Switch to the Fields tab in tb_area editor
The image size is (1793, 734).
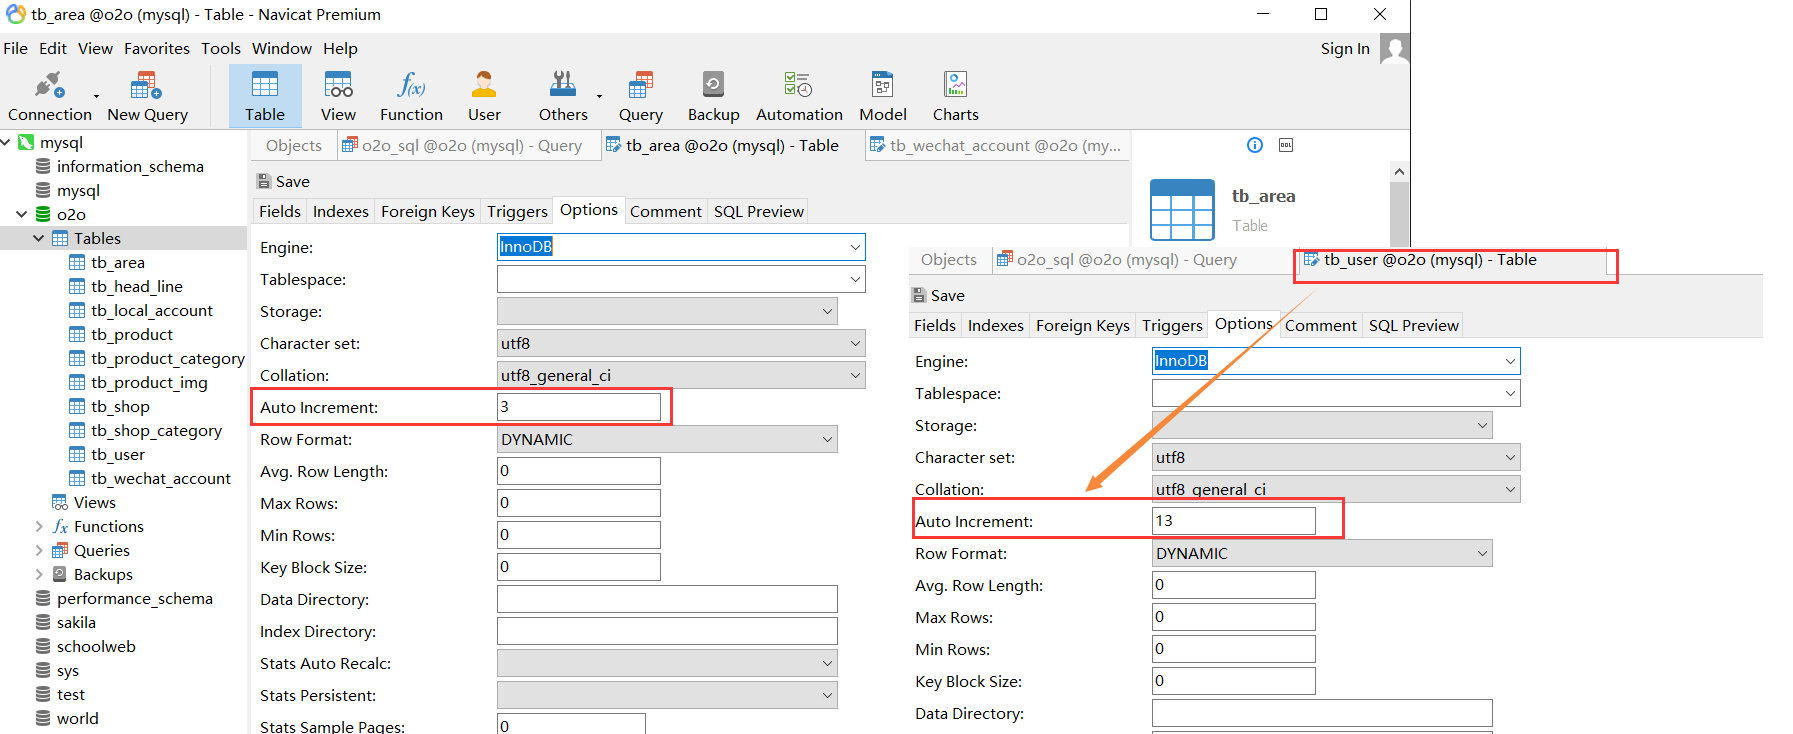click(x=280, y=211)
